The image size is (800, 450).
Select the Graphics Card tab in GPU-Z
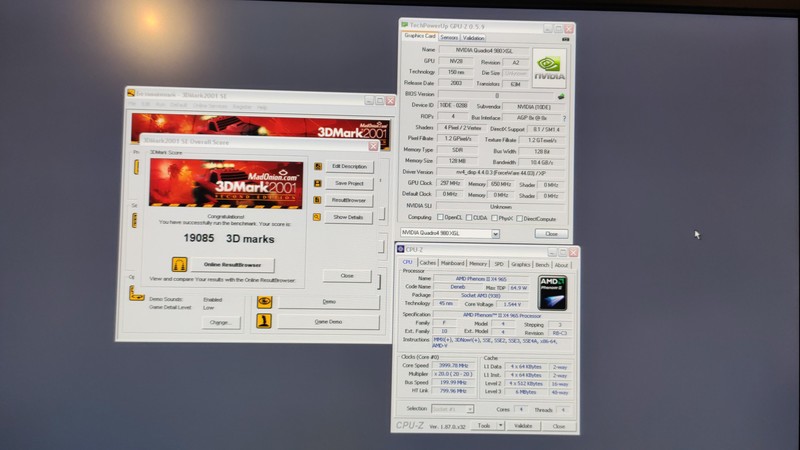419,36
